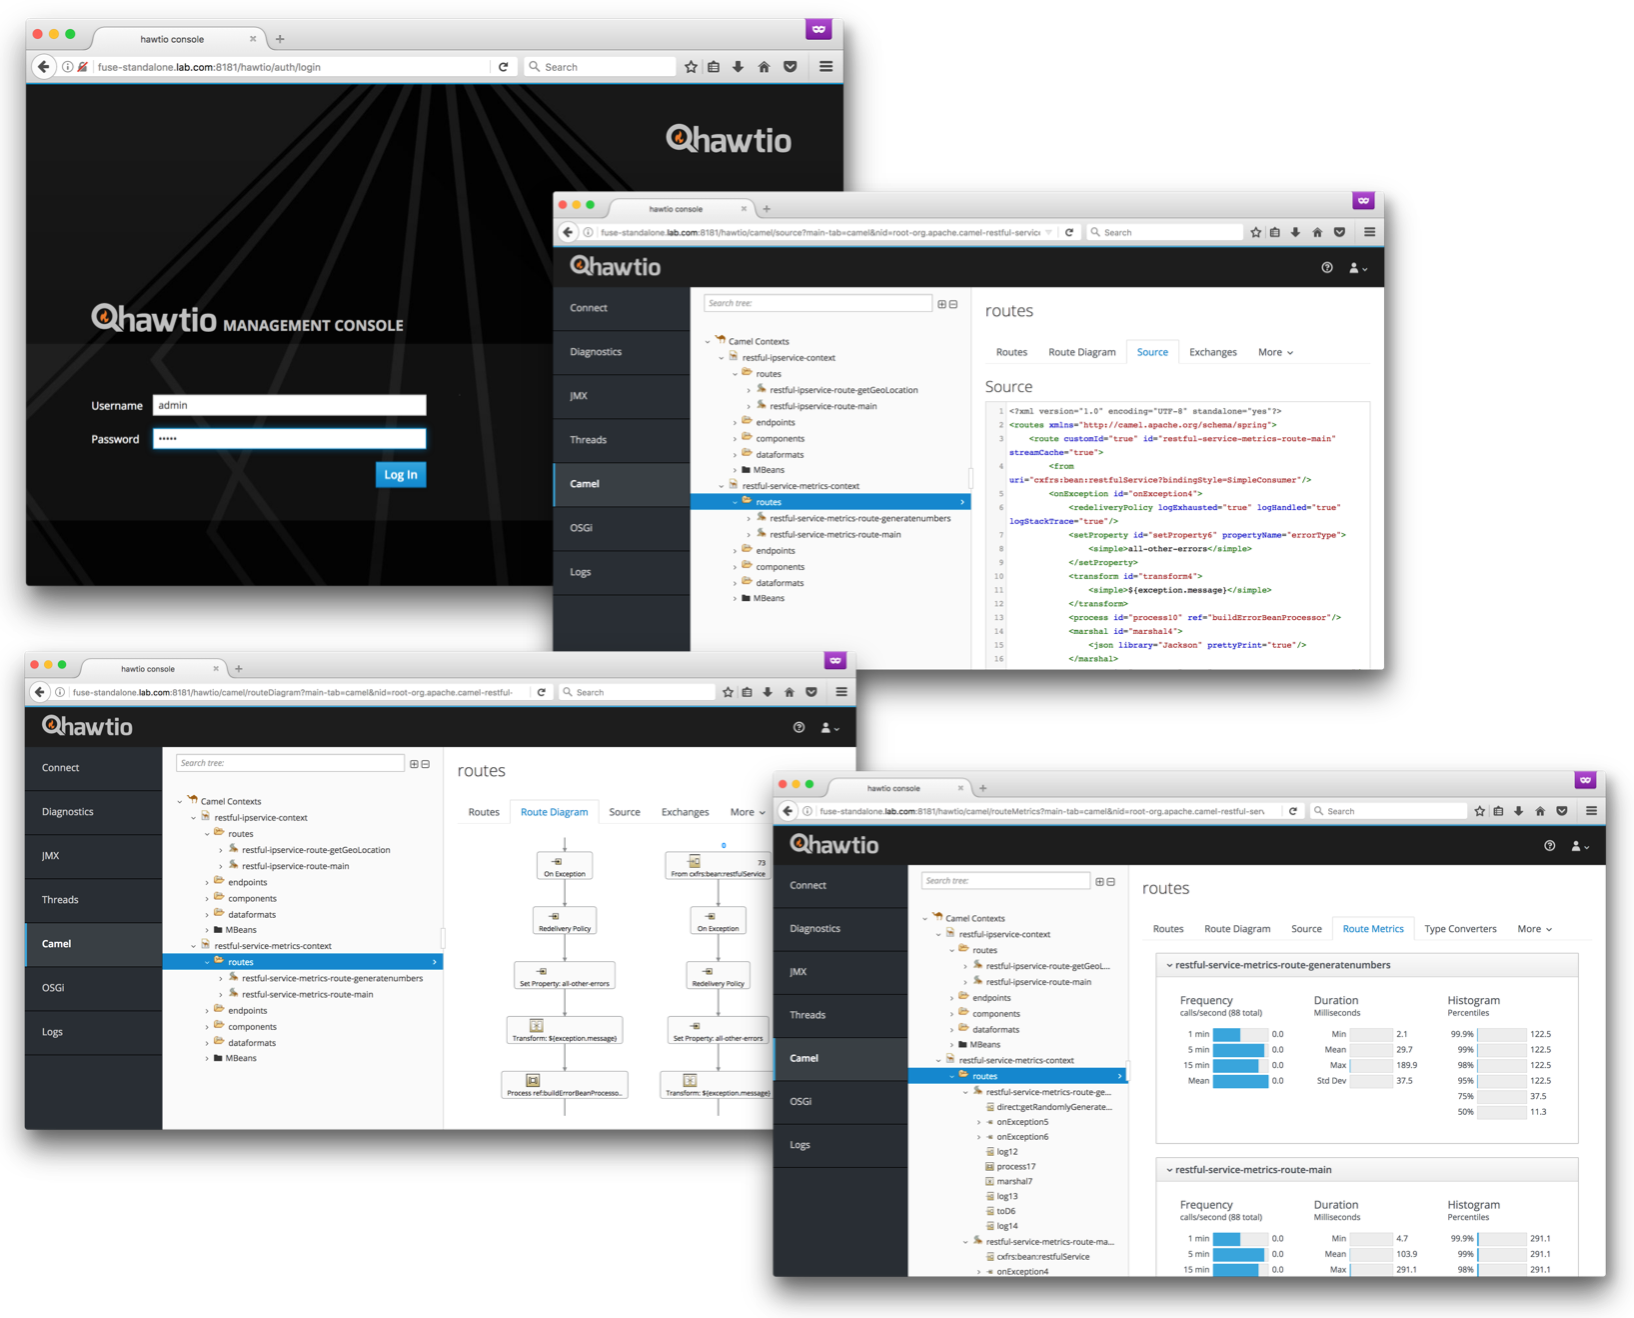The image size is (1634, 1318).
Task: Click Search tree field in Metrics window
Action: tap(1005, 881)
